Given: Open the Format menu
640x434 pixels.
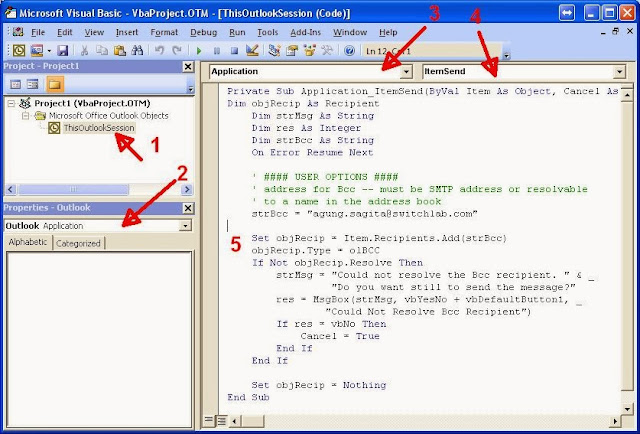Looking at the screenshot, I should tap(164, 32).
